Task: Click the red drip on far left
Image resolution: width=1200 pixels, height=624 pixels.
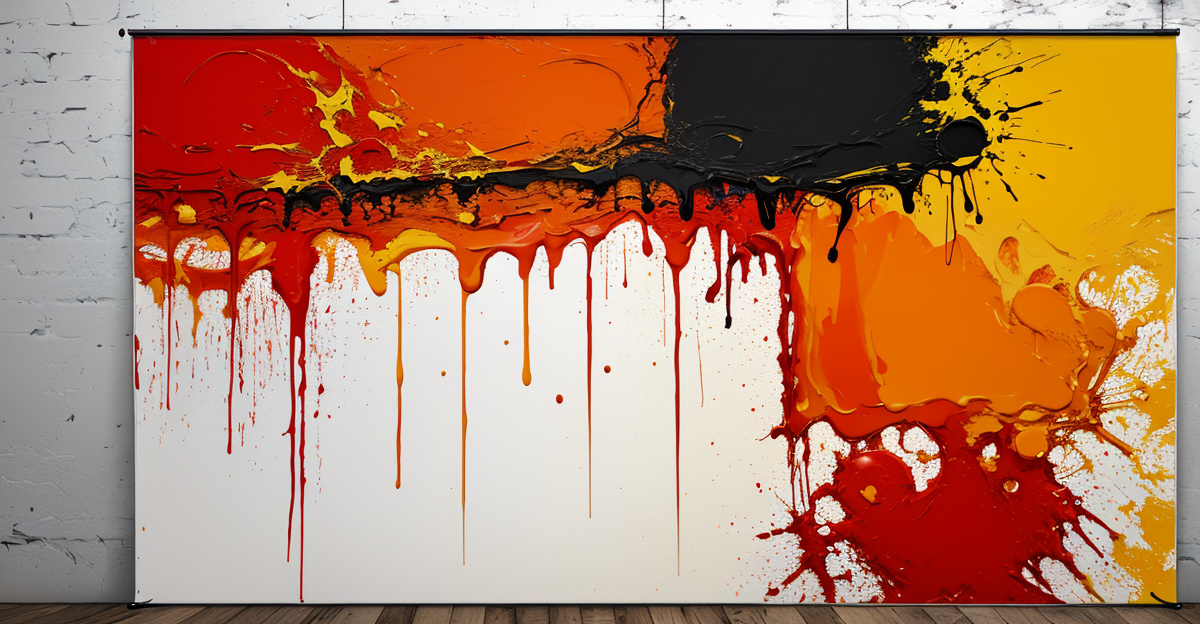Action: (140, 330)
